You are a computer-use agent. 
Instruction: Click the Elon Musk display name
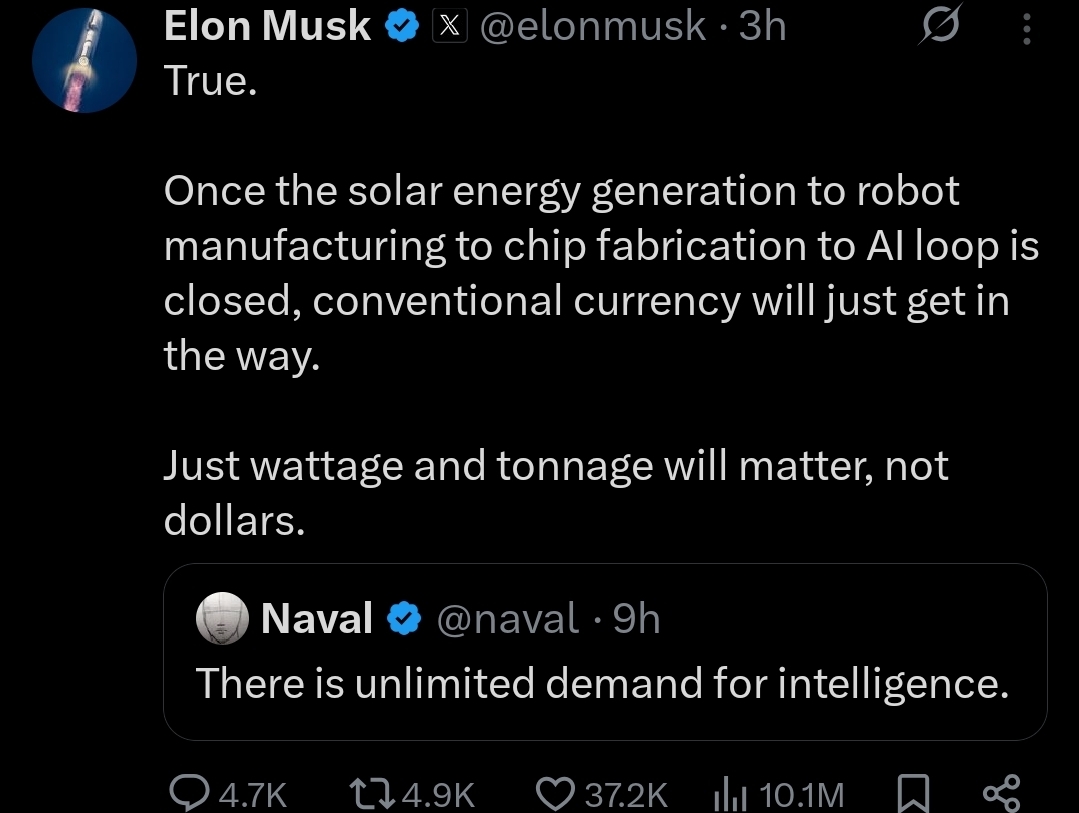[267, 28]
